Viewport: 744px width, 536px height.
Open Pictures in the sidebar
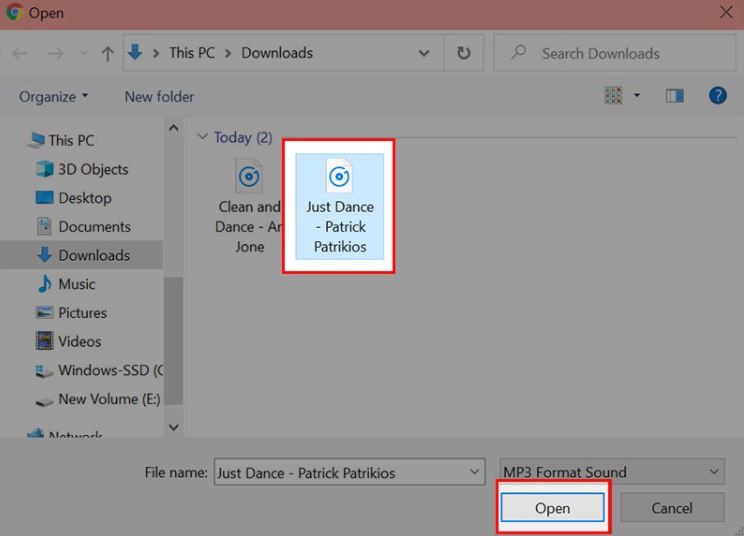71,313
